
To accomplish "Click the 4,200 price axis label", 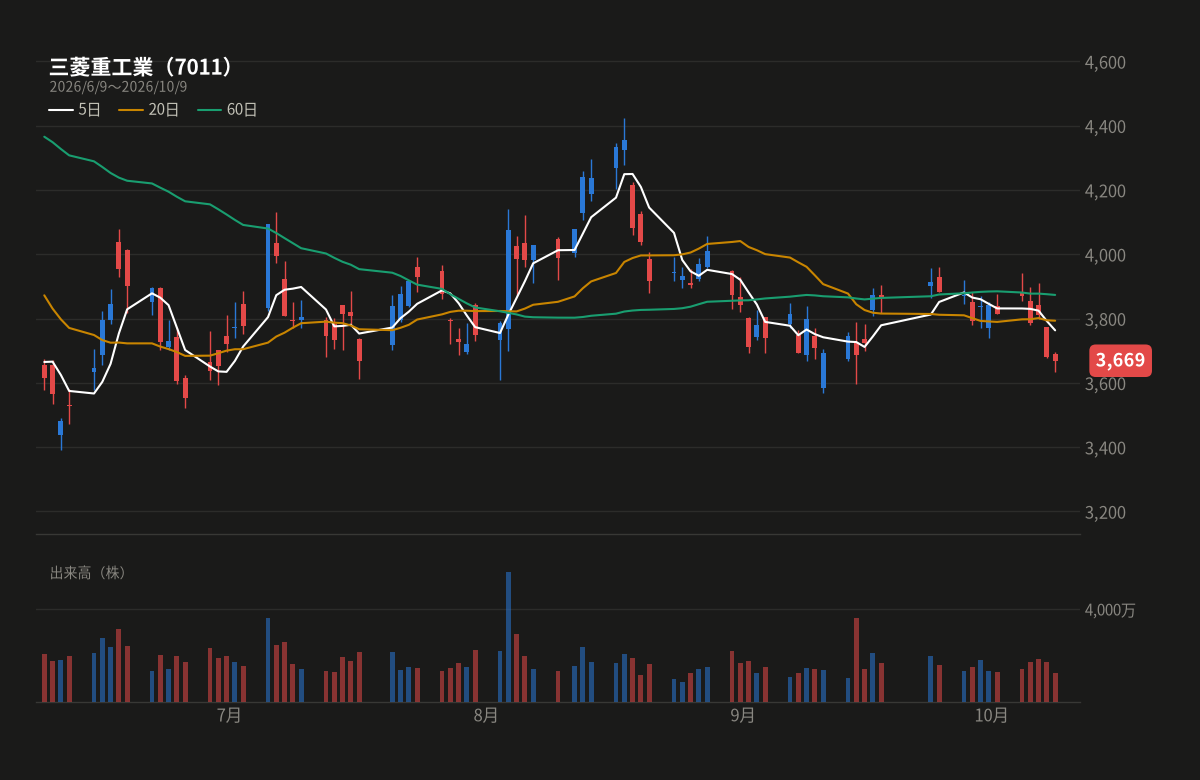I will click(x=1105, y=191).
